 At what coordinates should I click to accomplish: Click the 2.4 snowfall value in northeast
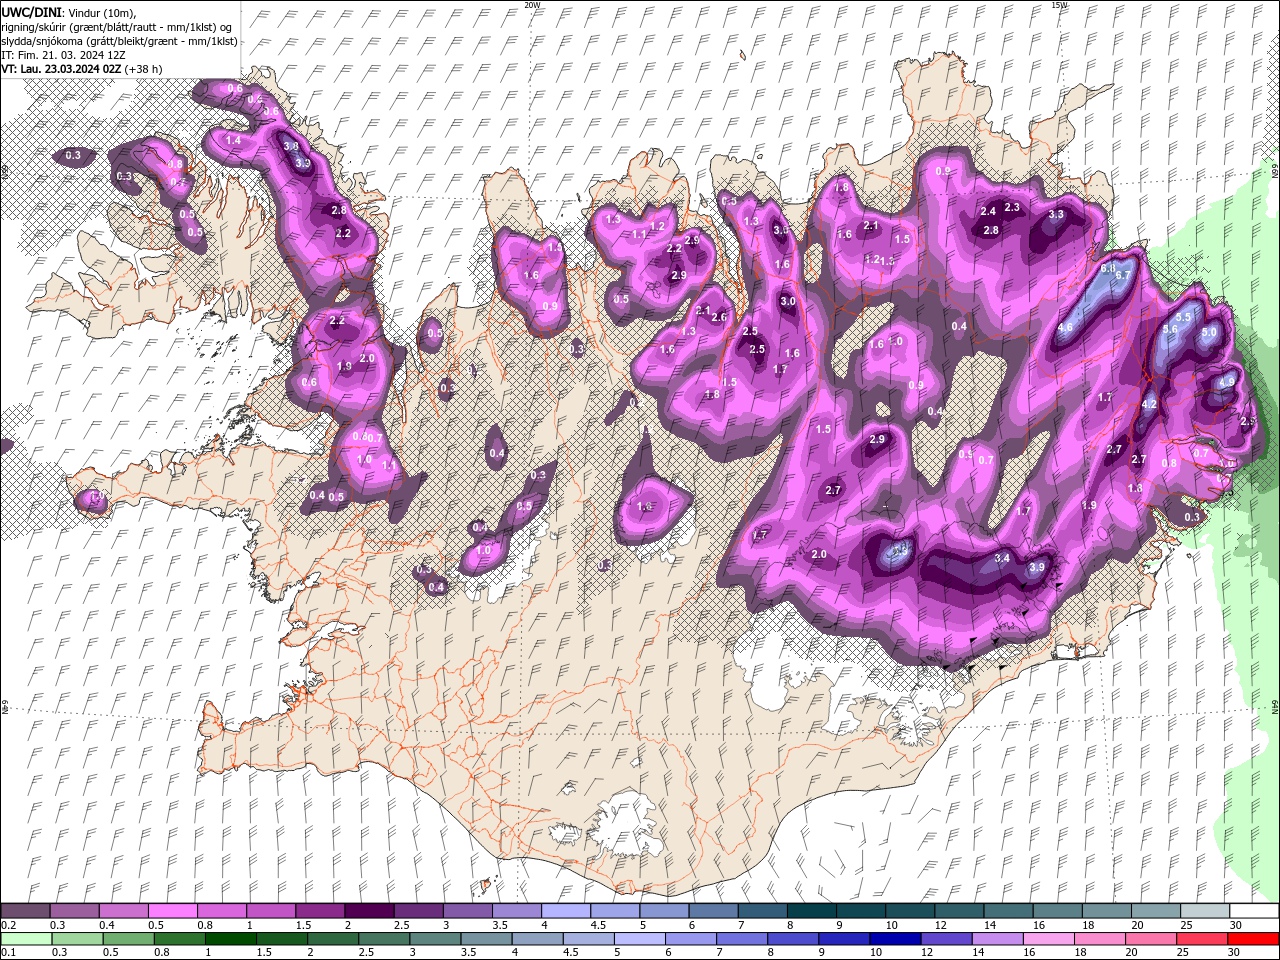pyautogui.click(x=988, y=211)
